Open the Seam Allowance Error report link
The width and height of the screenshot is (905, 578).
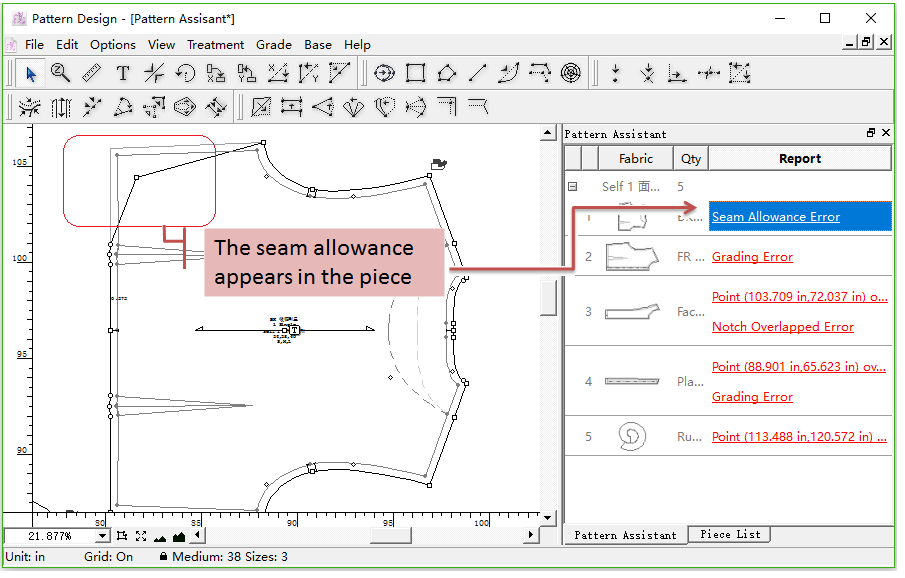click(x=775, y=217)
